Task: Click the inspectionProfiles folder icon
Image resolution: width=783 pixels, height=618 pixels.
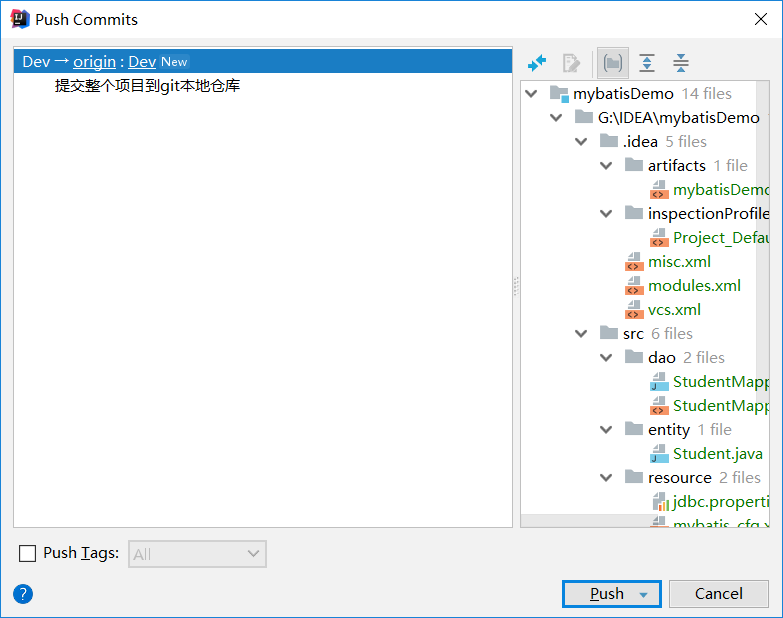Action: pyautogui.click(x=634, y=213)
